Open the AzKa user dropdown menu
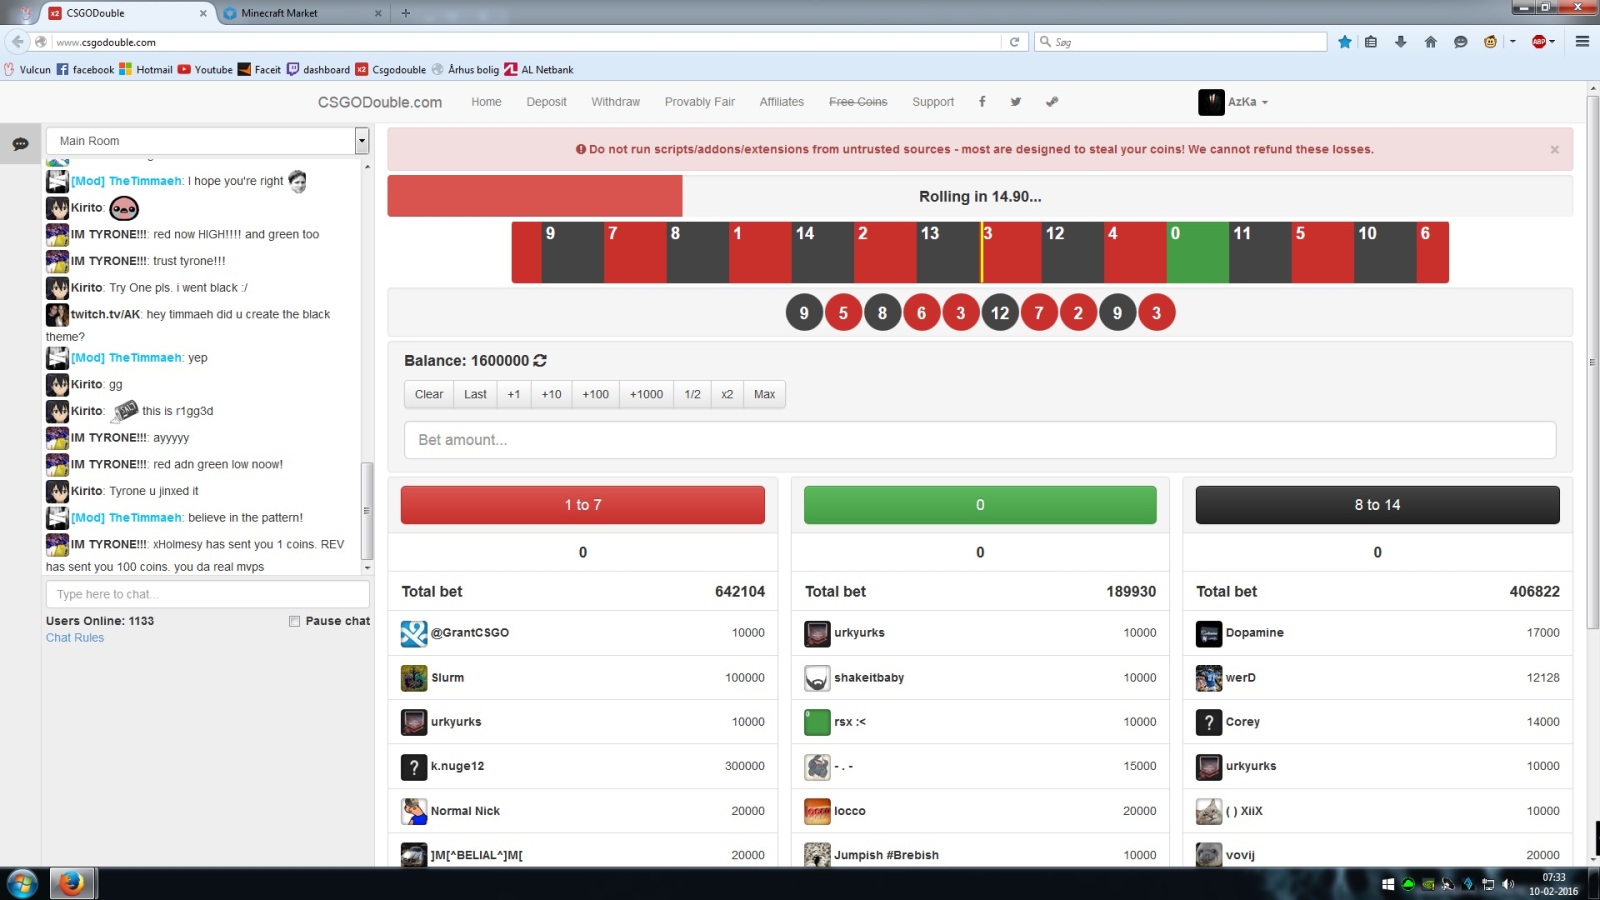Viewport: 1600px width, 900px height. [x=1248, y=102]
